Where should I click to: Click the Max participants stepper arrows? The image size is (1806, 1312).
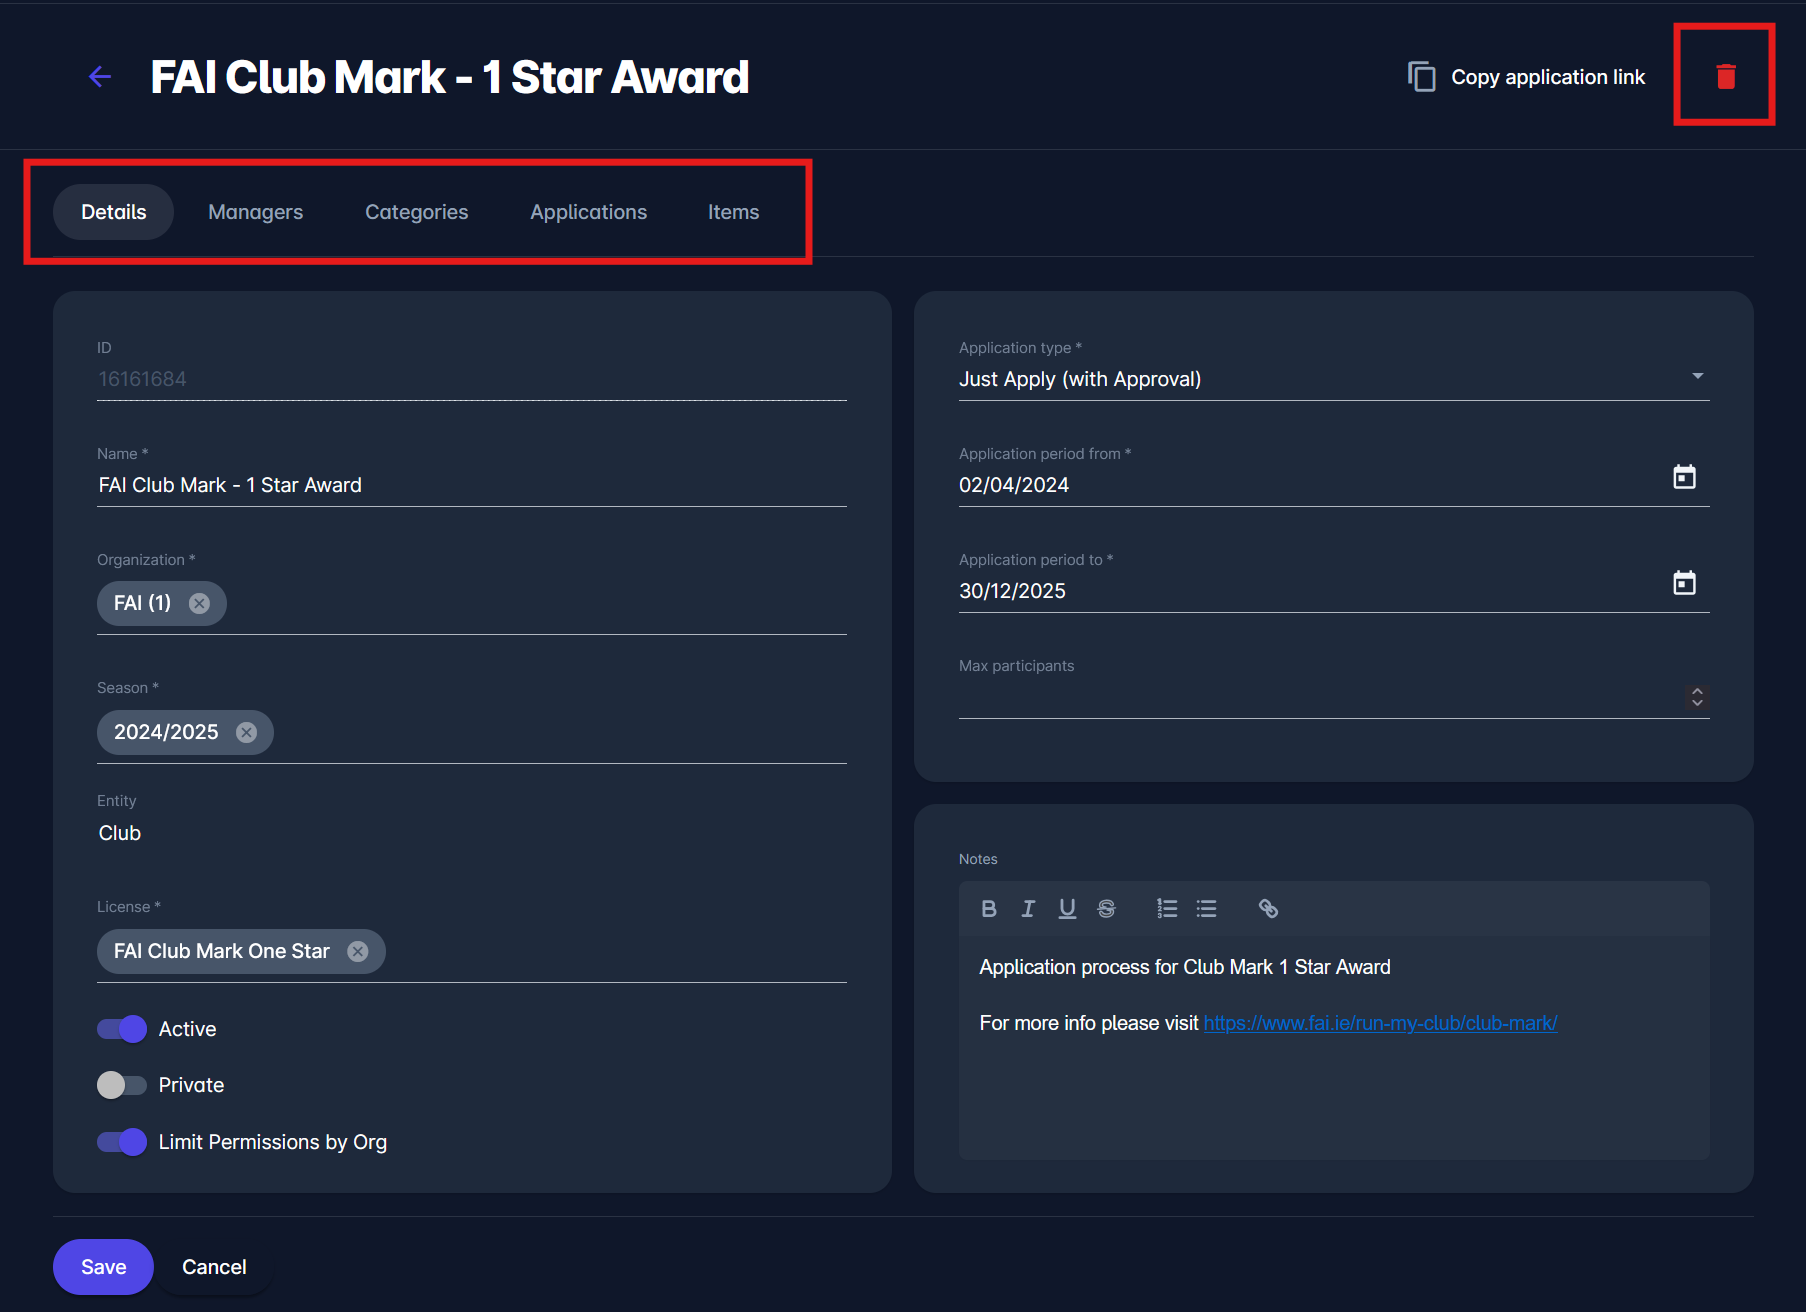point(1697,697)
